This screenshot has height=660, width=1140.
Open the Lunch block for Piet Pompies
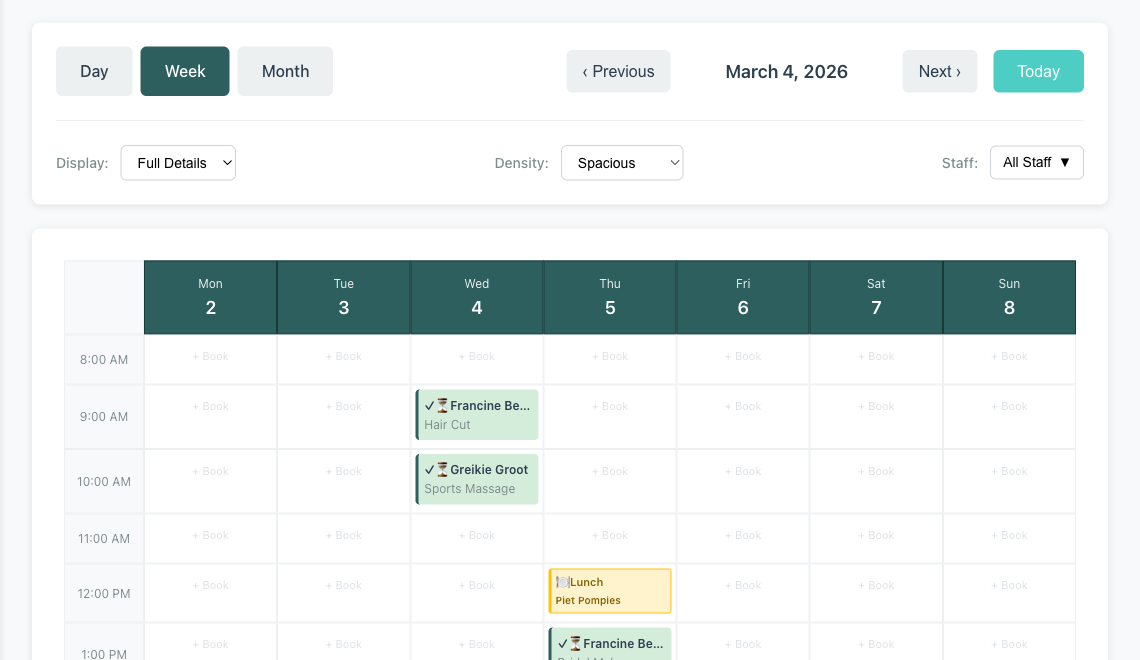(x=610, y=591)
